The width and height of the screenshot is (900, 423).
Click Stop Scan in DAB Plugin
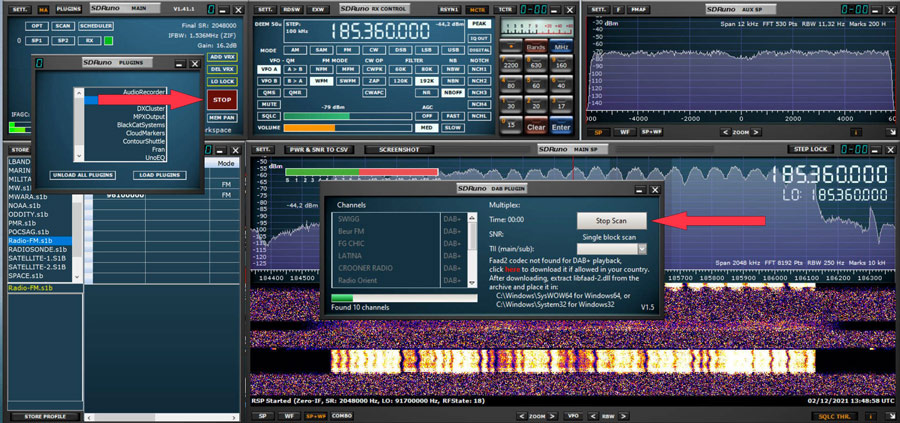tap(612, 220)
